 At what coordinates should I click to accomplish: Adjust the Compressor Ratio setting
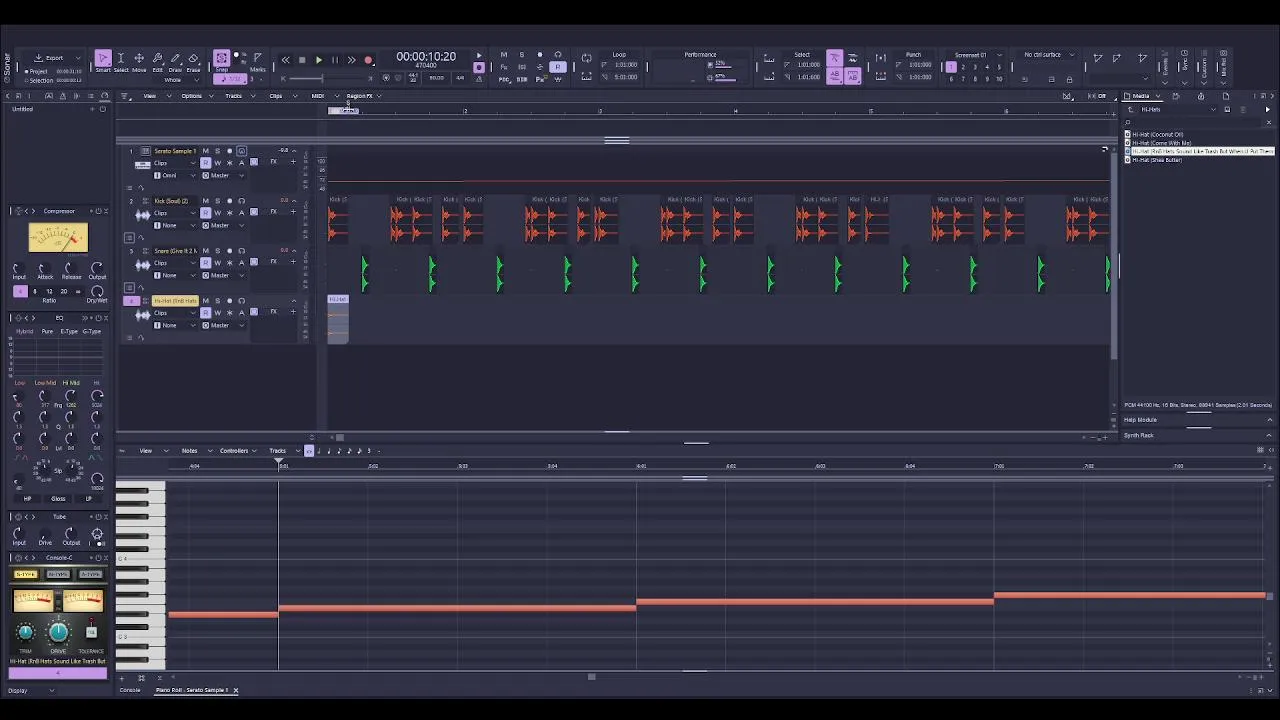(x=48, y=291)
